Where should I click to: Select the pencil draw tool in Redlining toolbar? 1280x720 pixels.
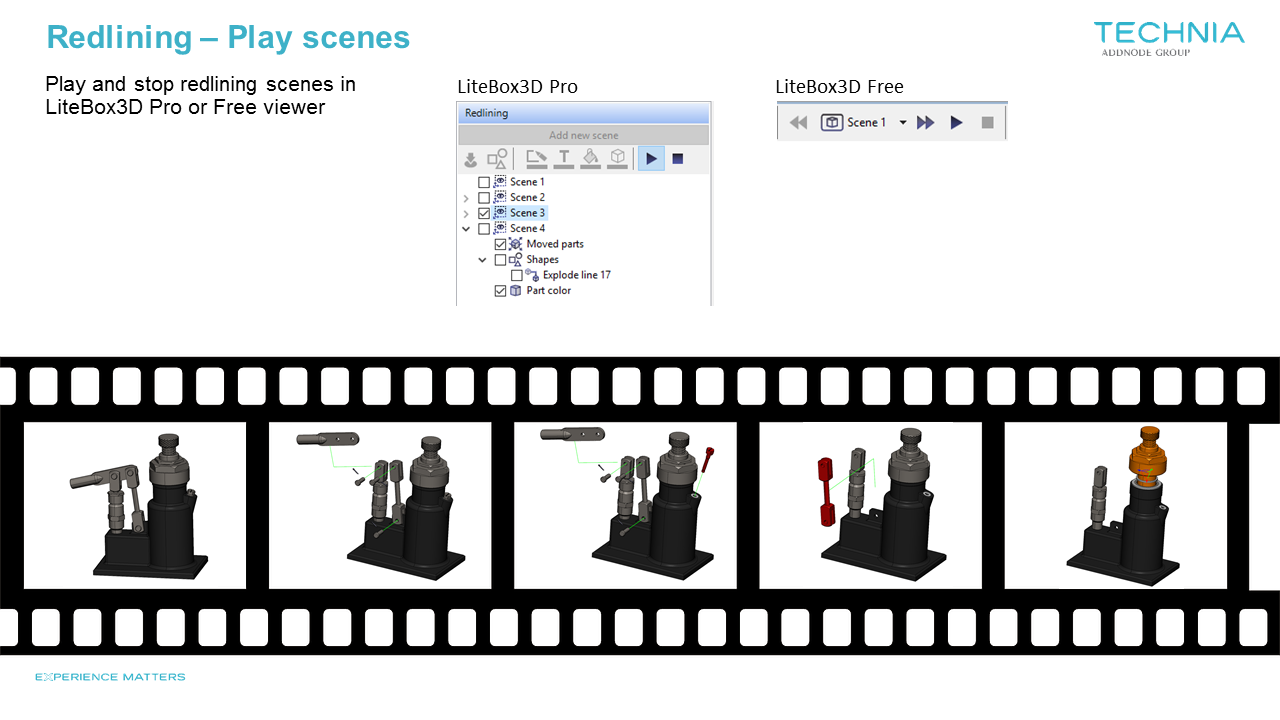(x=537, y=159)
